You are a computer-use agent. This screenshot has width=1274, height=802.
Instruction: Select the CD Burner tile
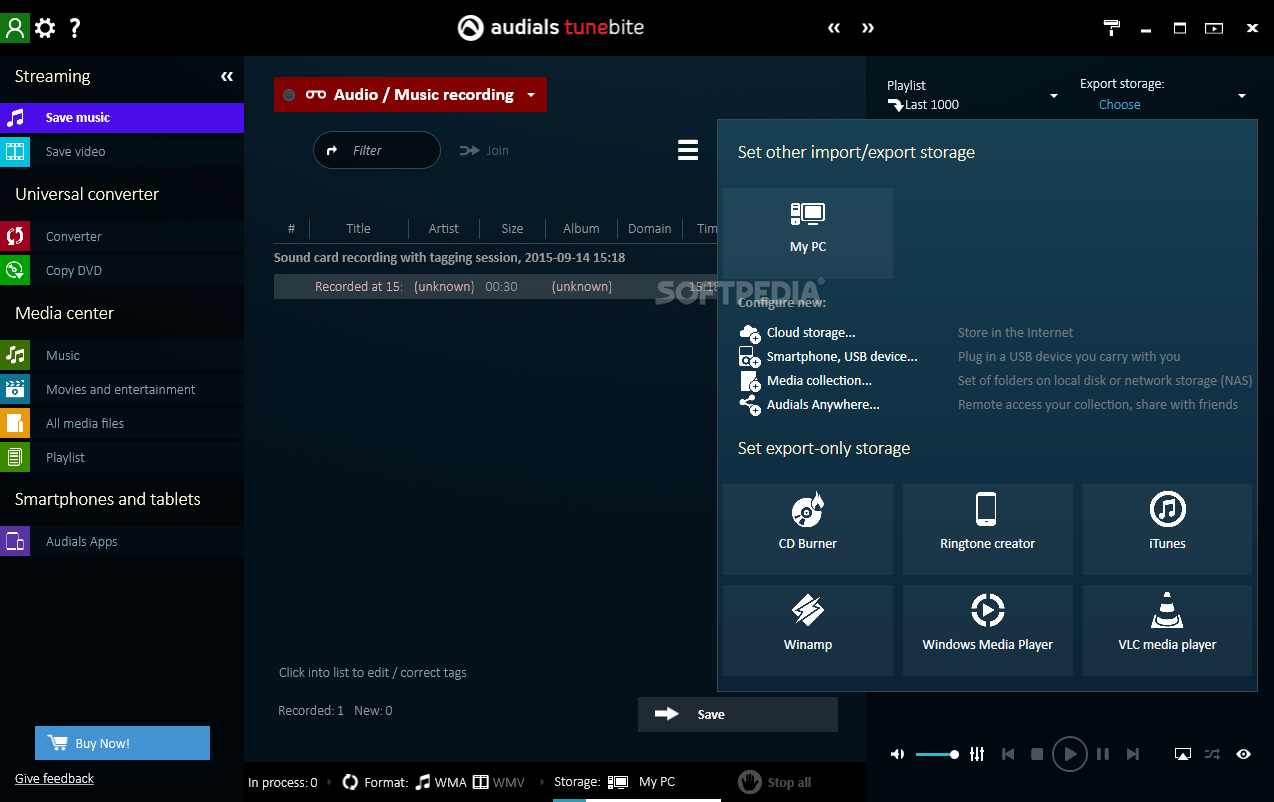tap(808, 529)
